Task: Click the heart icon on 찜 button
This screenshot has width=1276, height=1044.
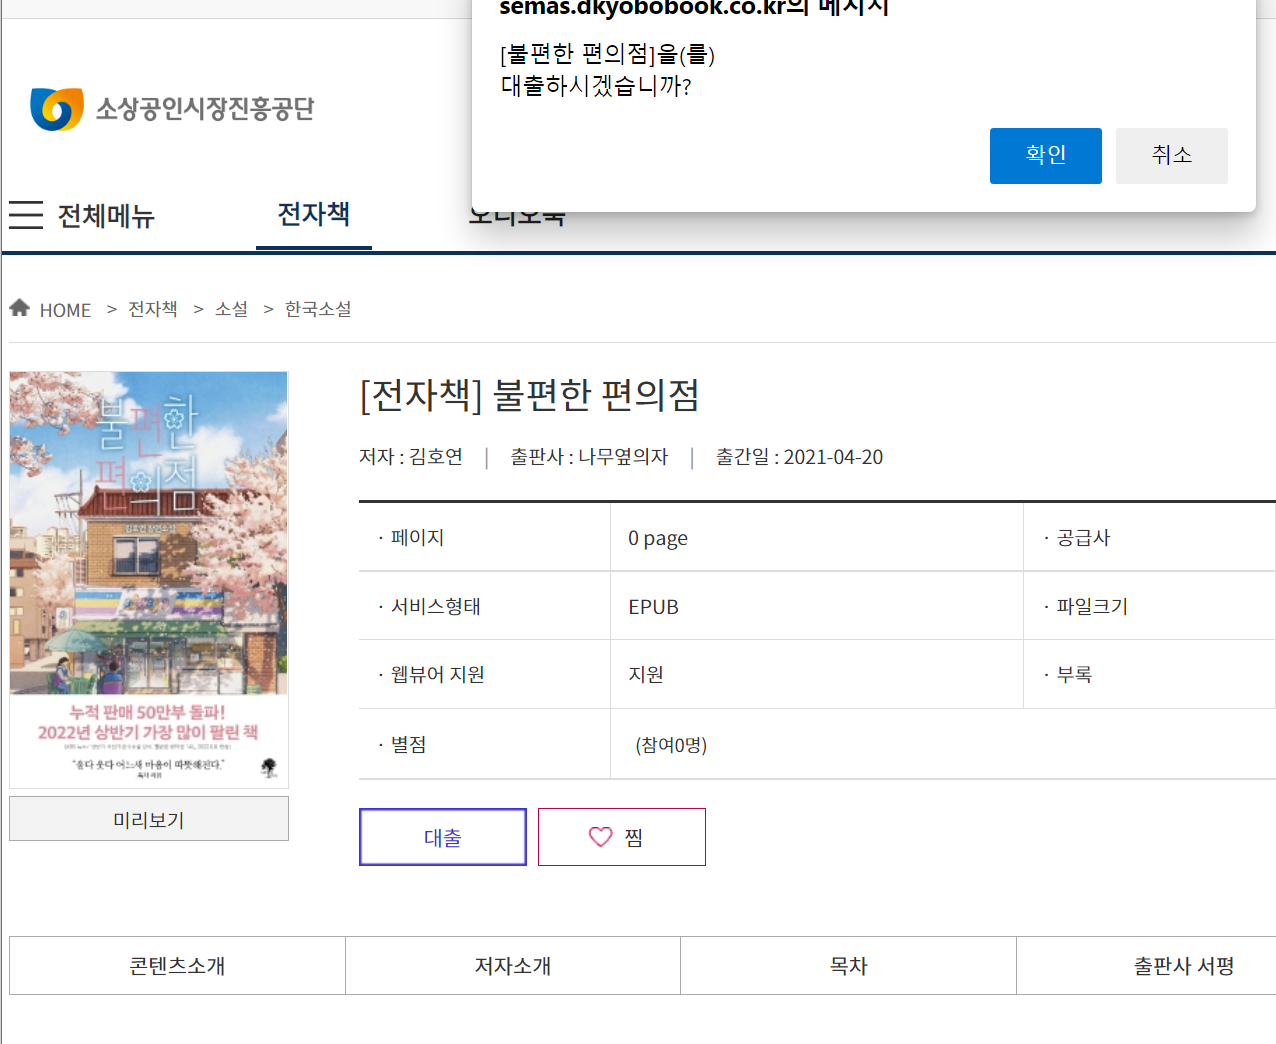Action: pos(600,837)
